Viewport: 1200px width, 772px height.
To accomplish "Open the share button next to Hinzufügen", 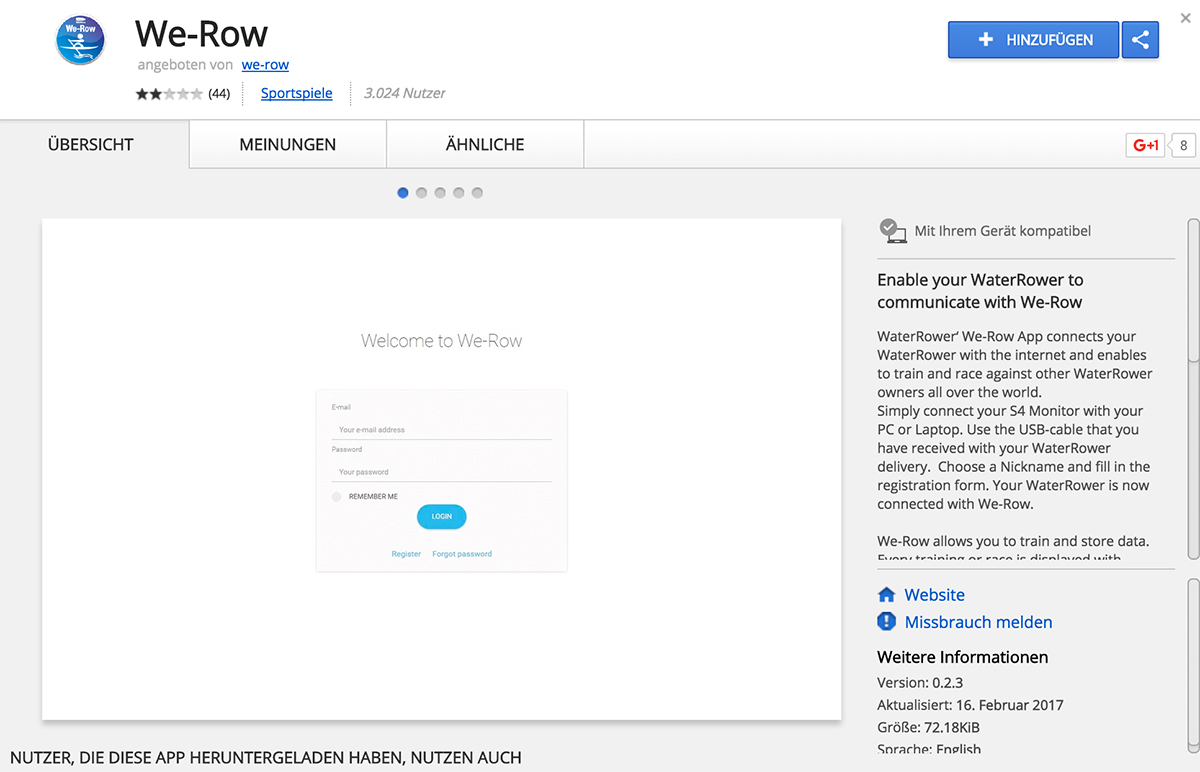I will [x=1140, y=40].
